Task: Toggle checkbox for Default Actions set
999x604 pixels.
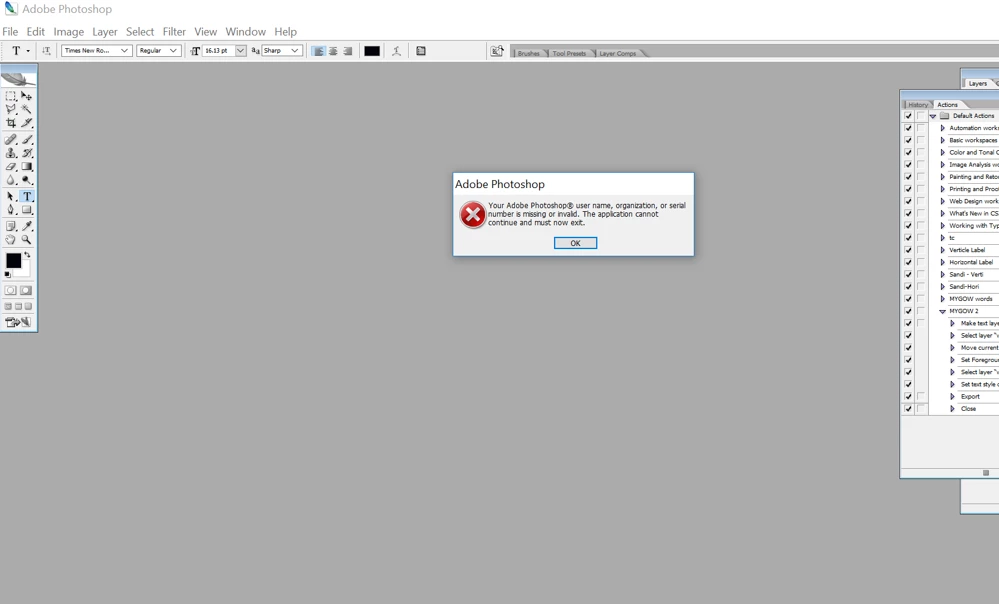Action: click(x=908, y=116)
